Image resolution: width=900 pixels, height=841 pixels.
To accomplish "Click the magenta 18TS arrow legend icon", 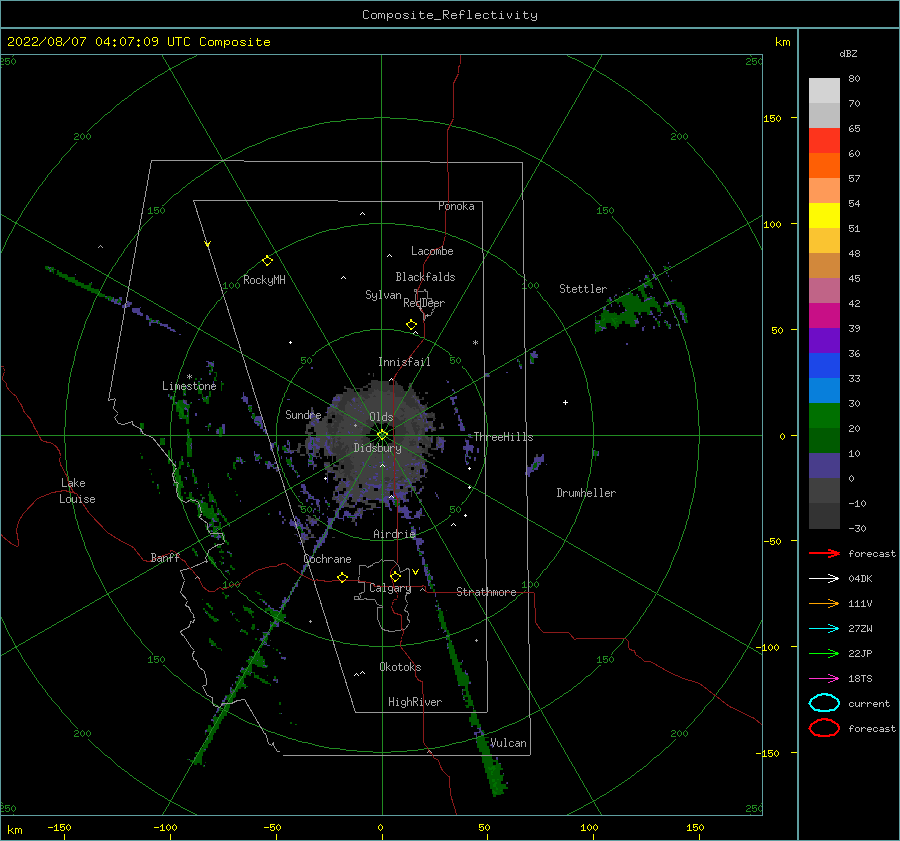I will [x=824, y=679].
